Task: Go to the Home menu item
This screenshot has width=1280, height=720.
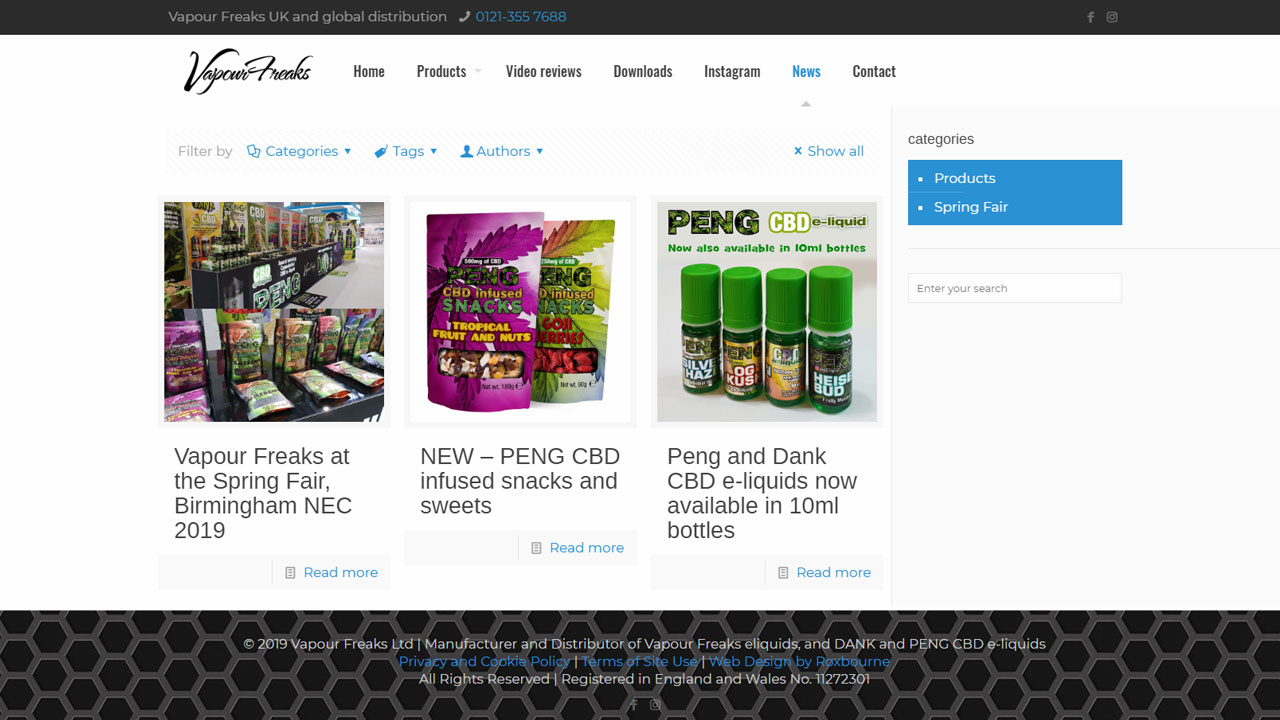Action: 369,71
